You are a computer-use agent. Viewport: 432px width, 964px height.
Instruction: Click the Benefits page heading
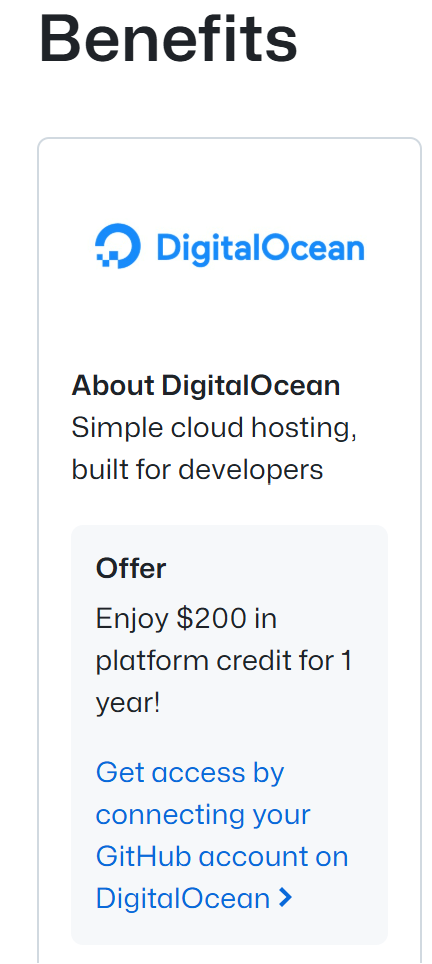pyautogui.click(x=168, y=38)
